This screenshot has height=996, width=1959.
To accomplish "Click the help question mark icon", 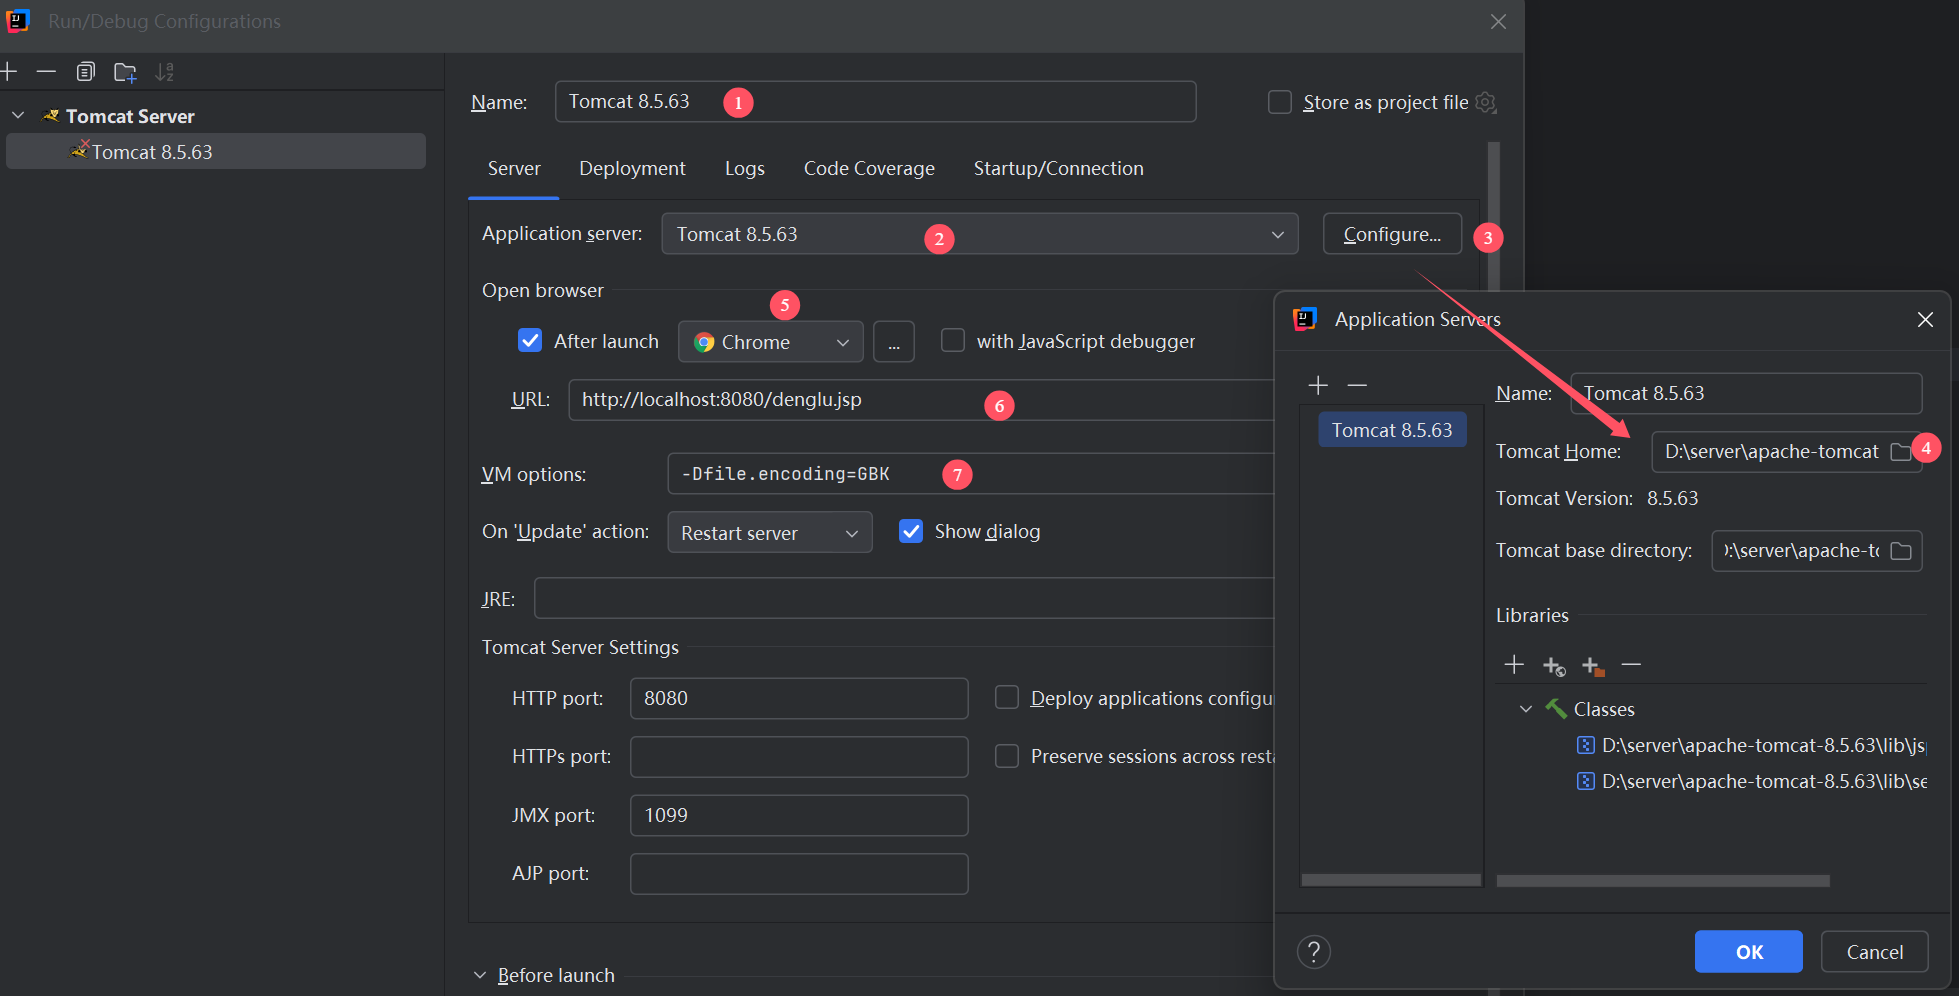I will [1313, 952].
